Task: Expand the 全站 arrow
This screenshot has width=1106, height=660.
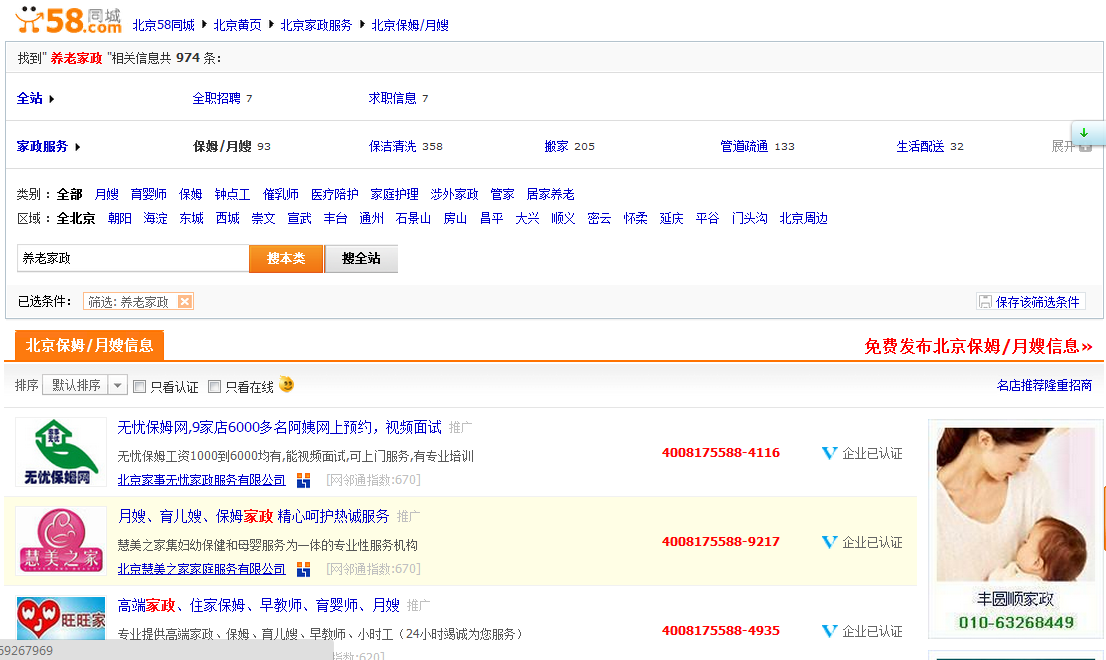Action: [x=51, y=99]
